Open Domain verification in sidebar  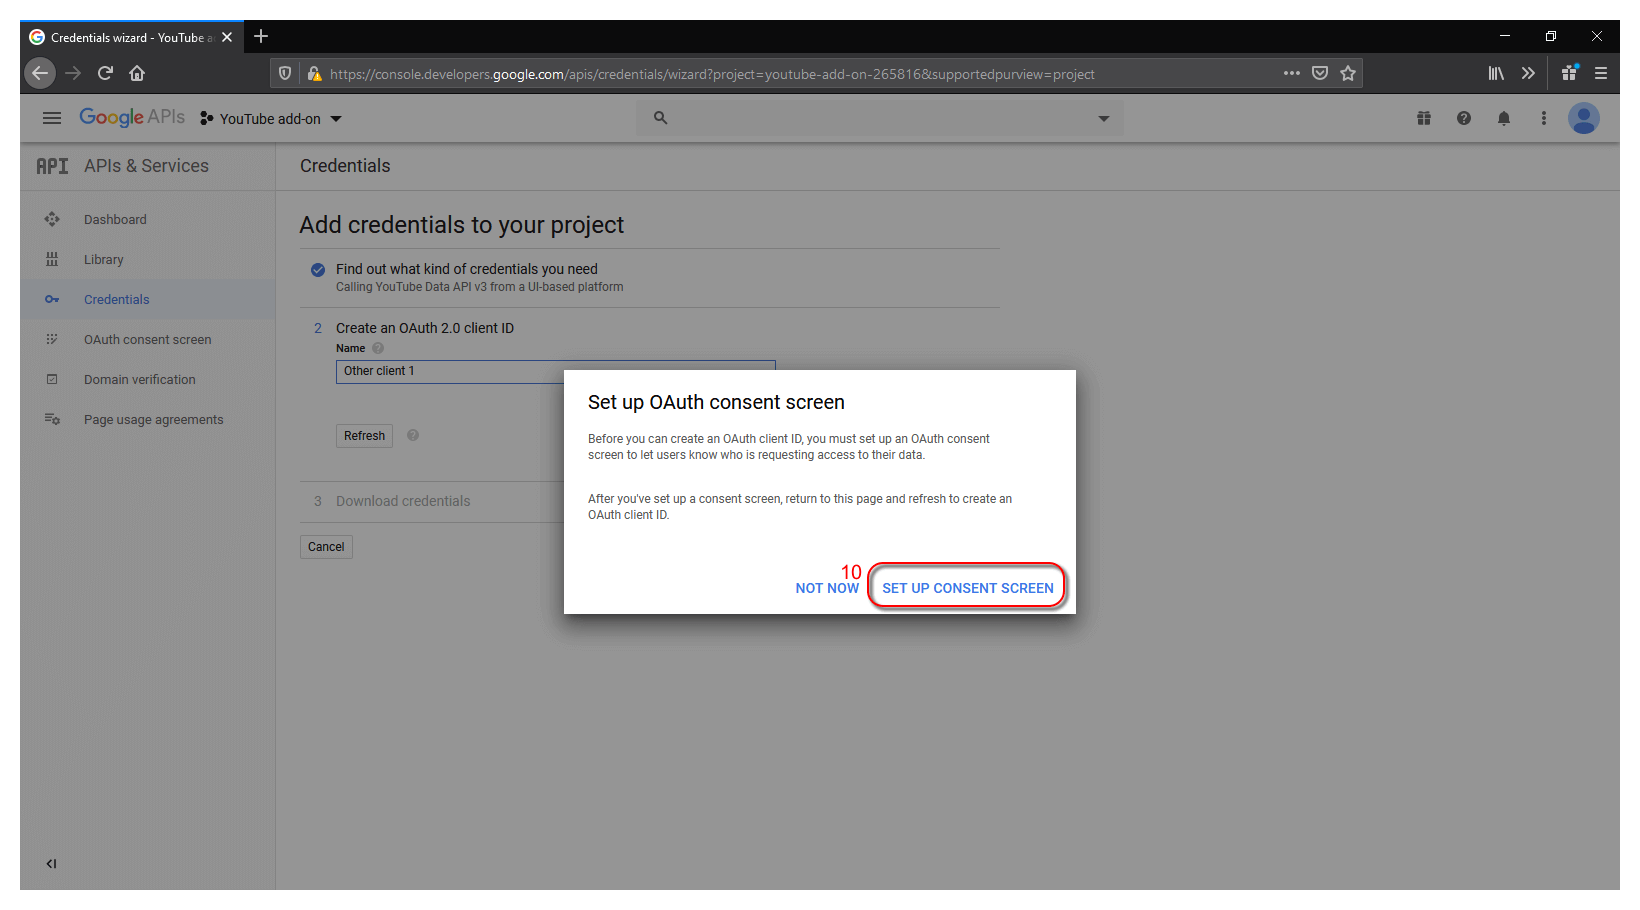click(x=140, y=379)
